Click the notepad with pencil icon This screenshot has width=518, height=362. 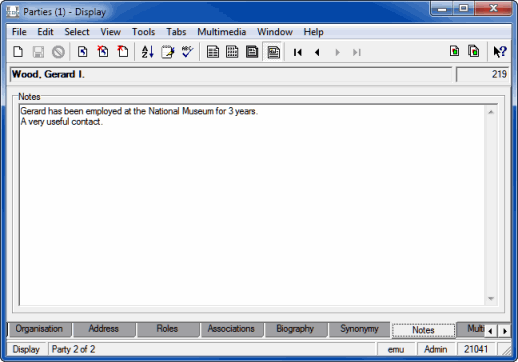click(168, 52)
